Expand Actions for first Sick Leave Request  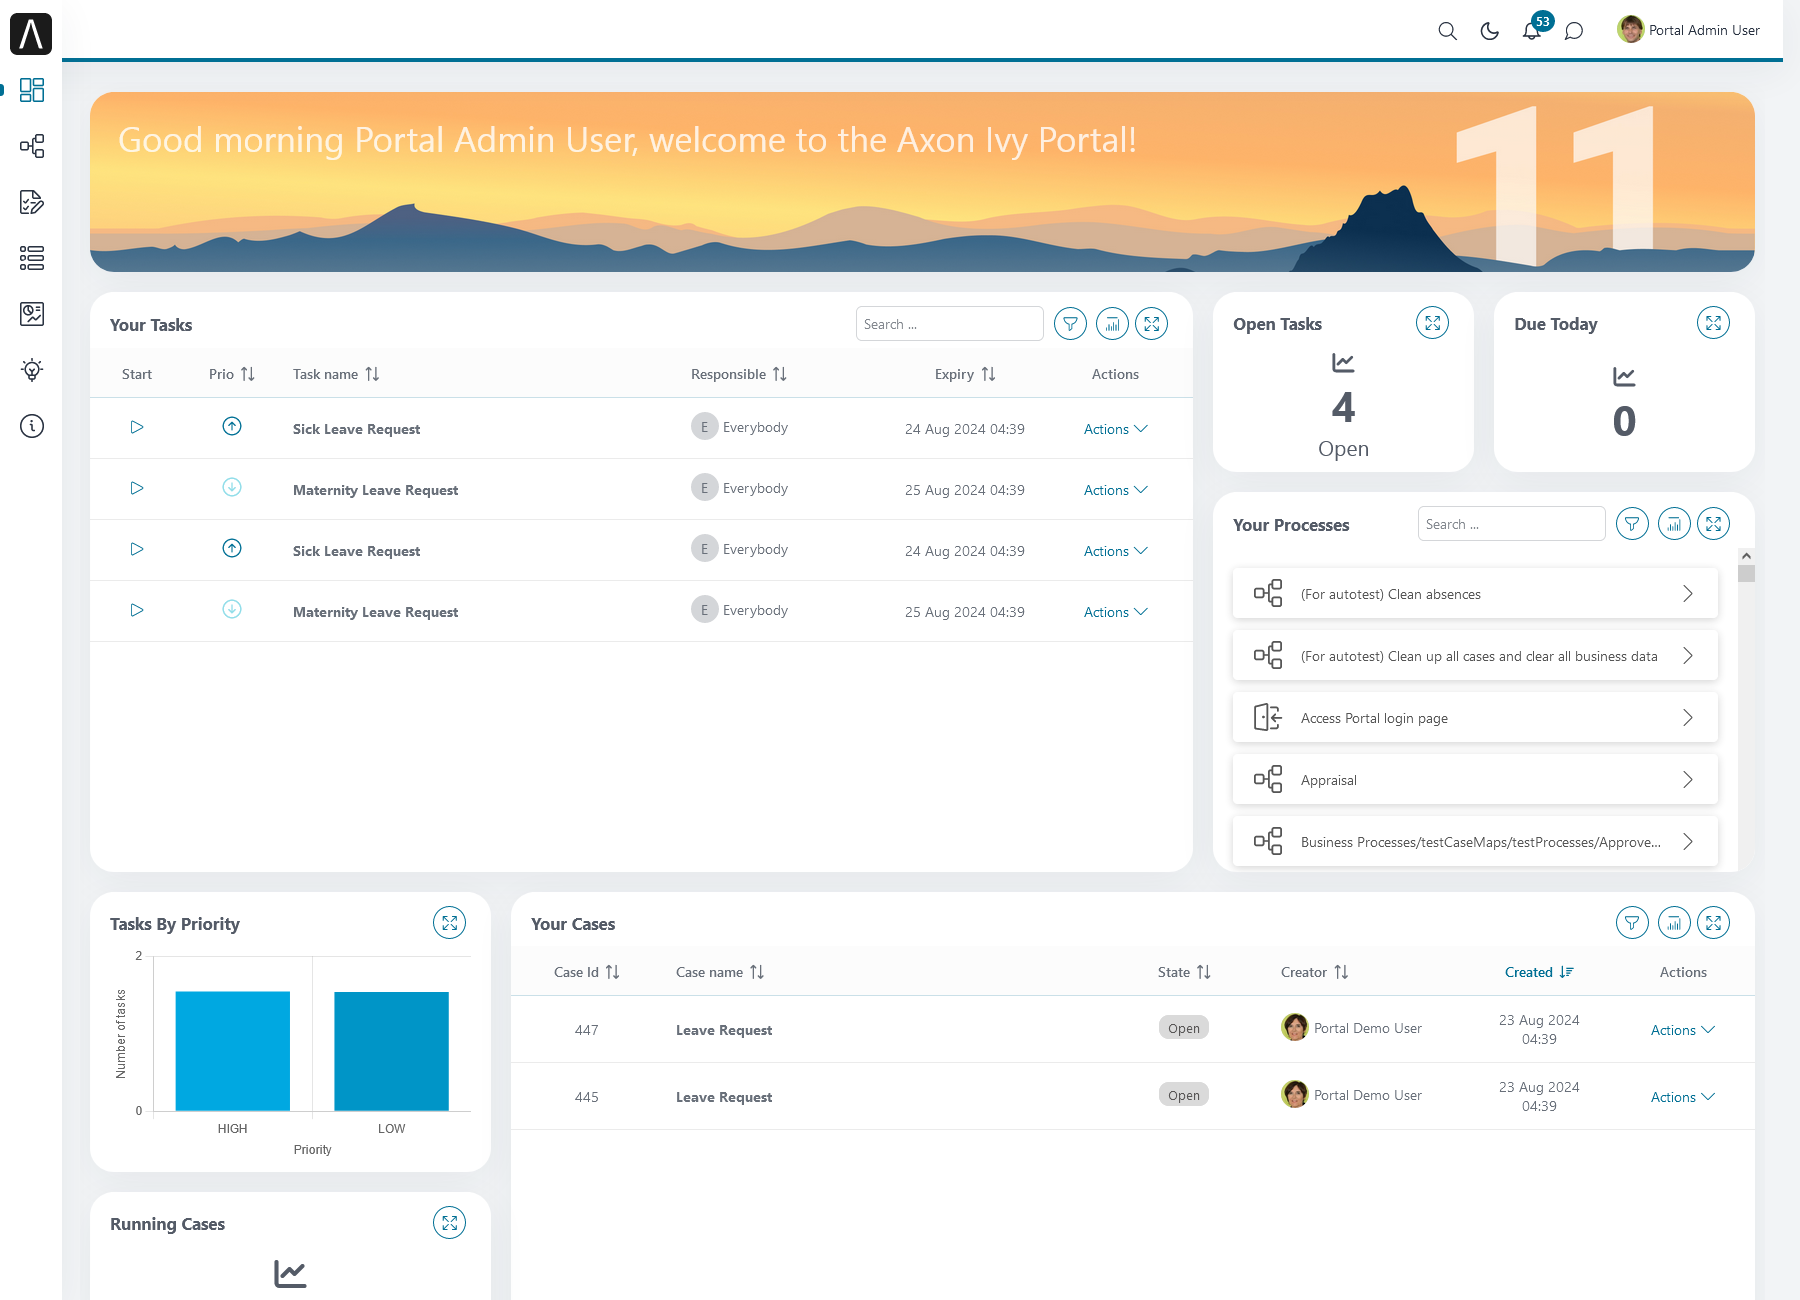point(1115,429)
